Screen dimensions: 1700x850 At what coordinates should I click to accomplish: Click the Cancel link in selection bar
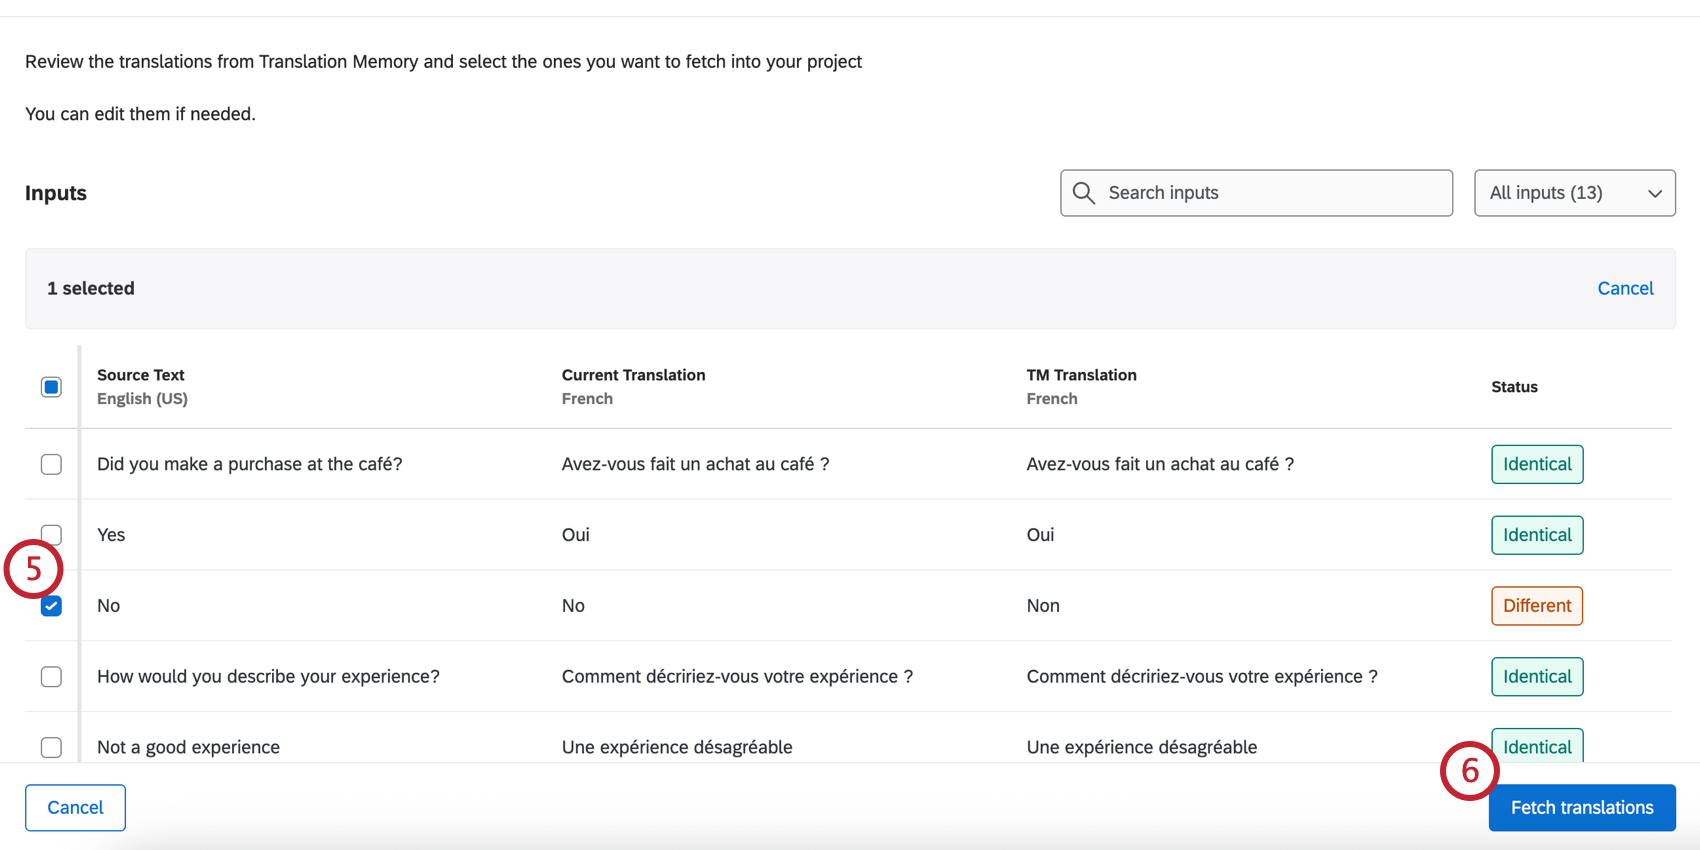[1625, 288]
